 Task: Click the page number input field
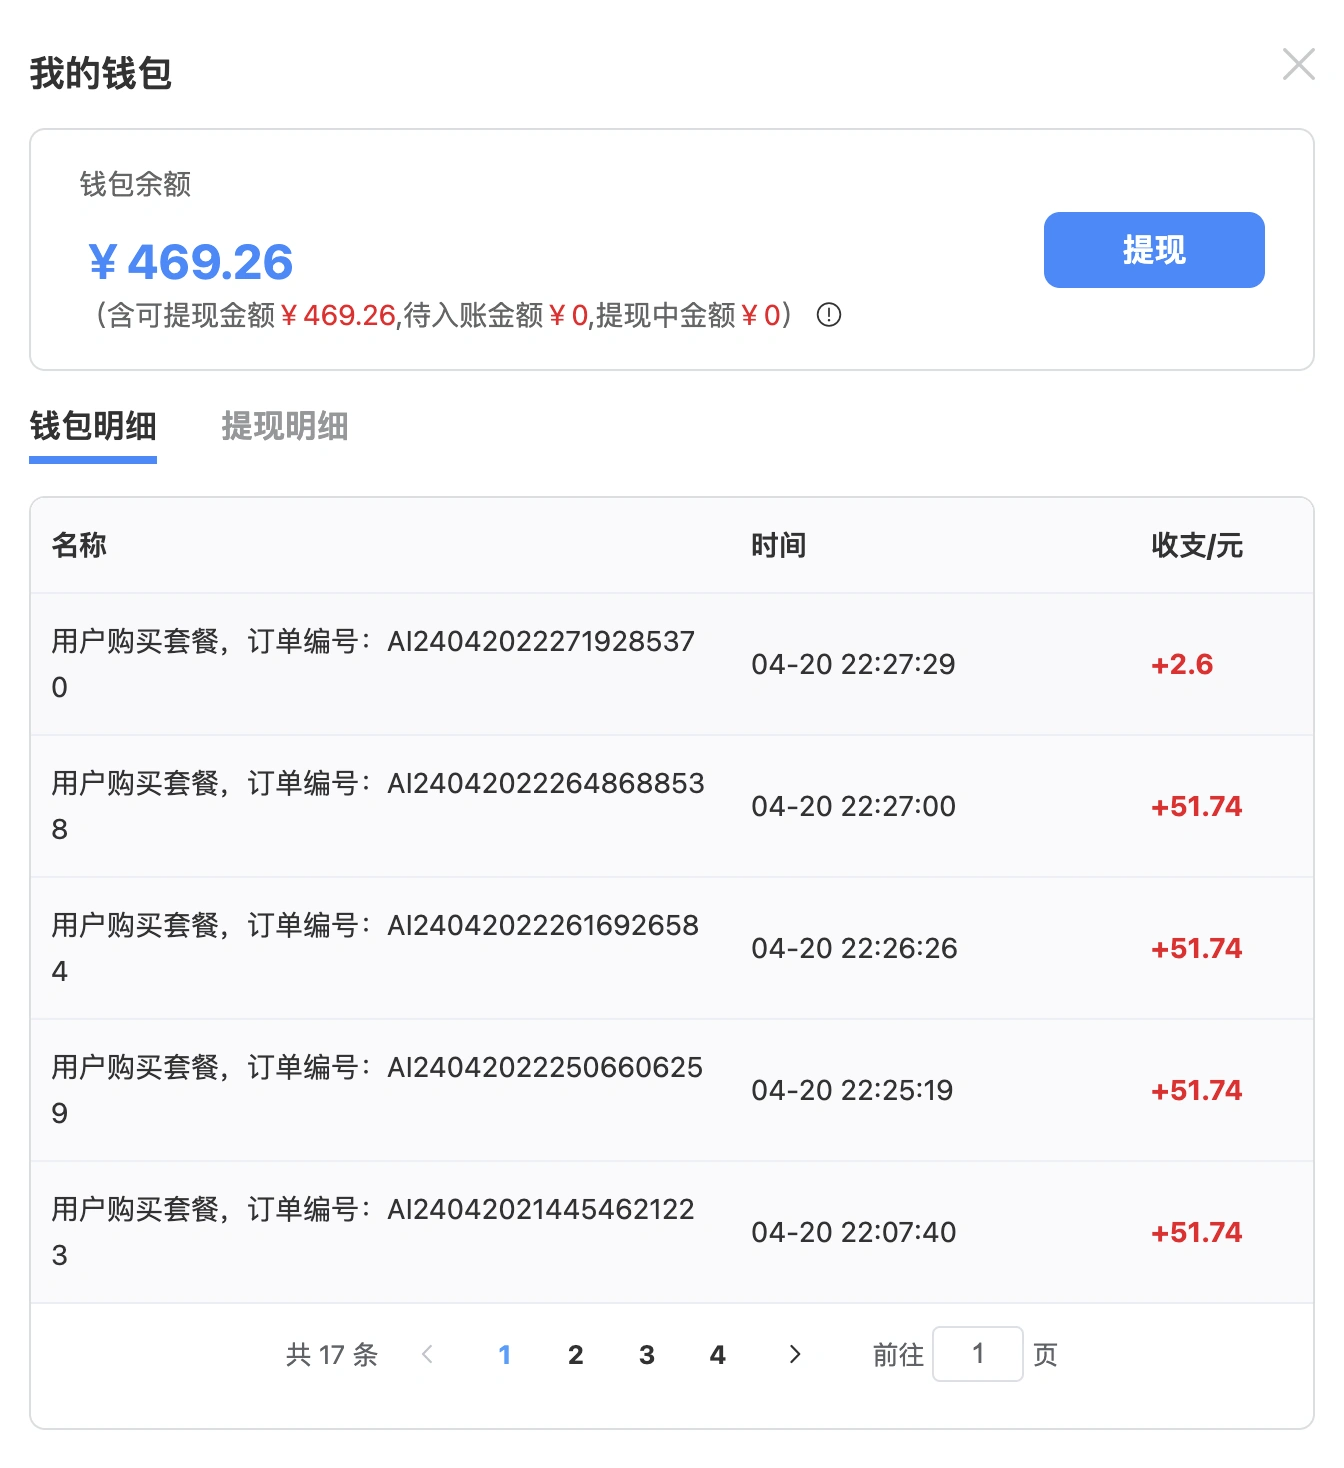coord(978,1353)
